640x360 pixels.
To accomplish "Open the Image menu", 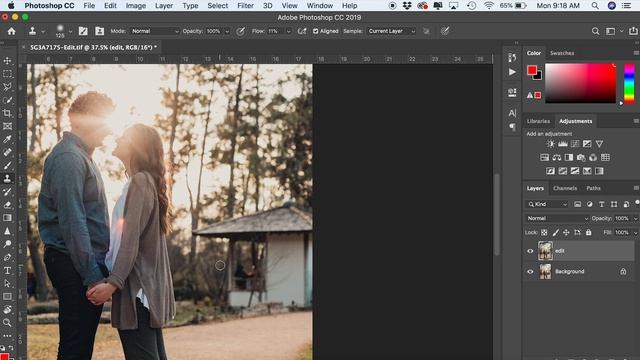I will click(x=136, y=6).
